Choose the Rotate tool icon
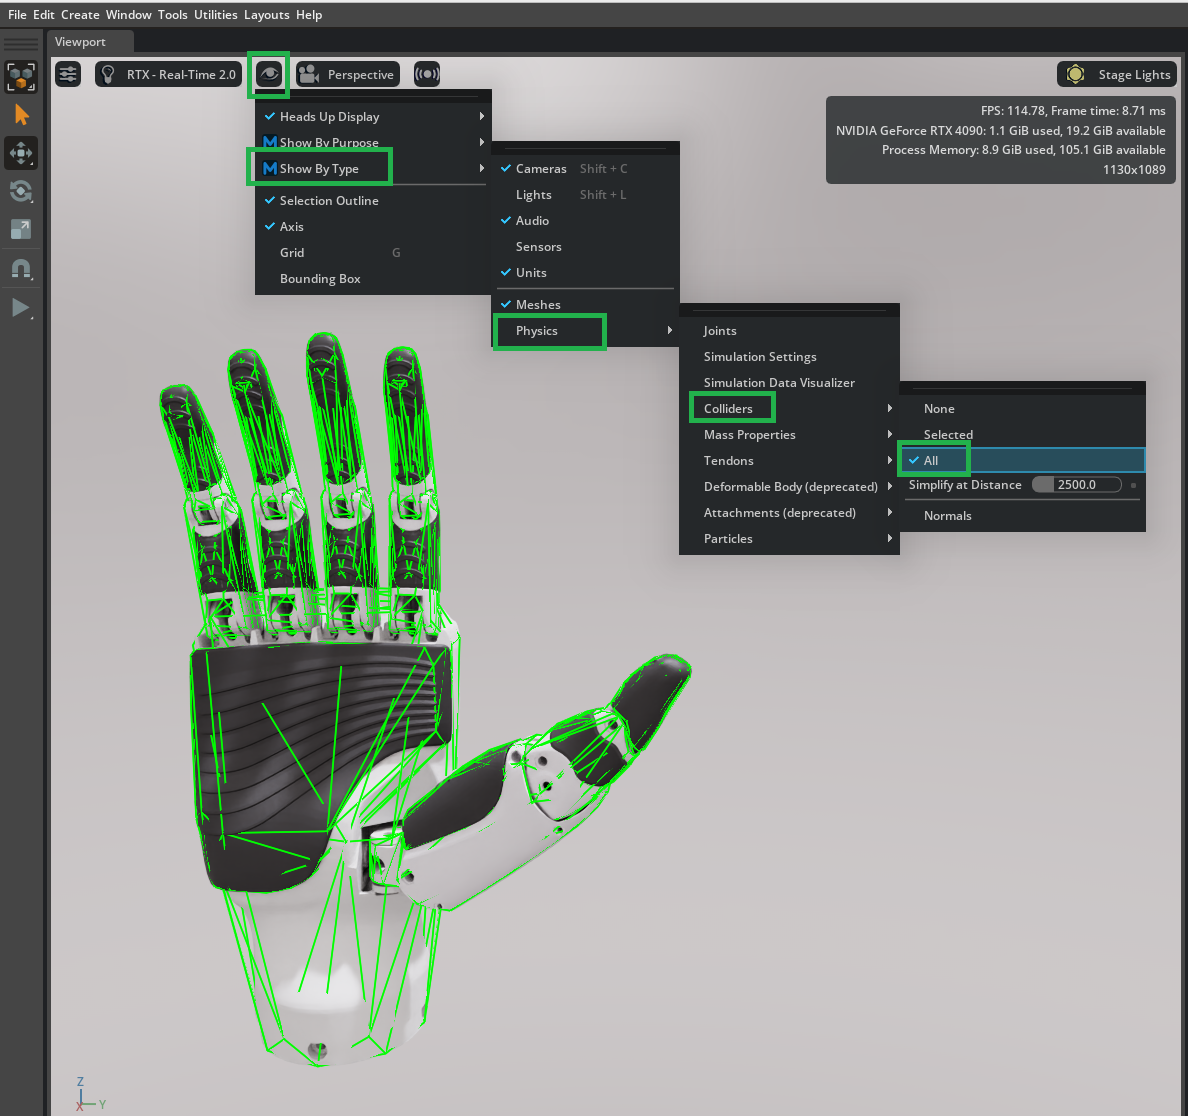This screenshot has width=1188, height=1116. [21, 191]
